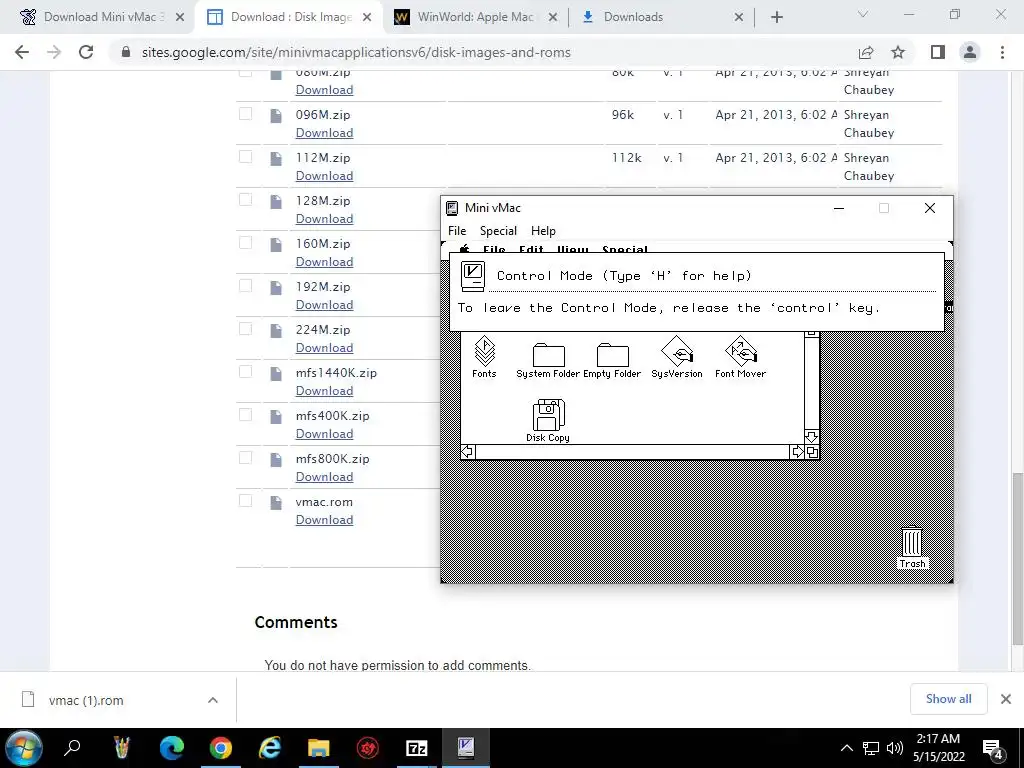Launch Microsoft Edge from taskbar
Viewport: 1024px width, 768px height.
[x=172, y=747]
